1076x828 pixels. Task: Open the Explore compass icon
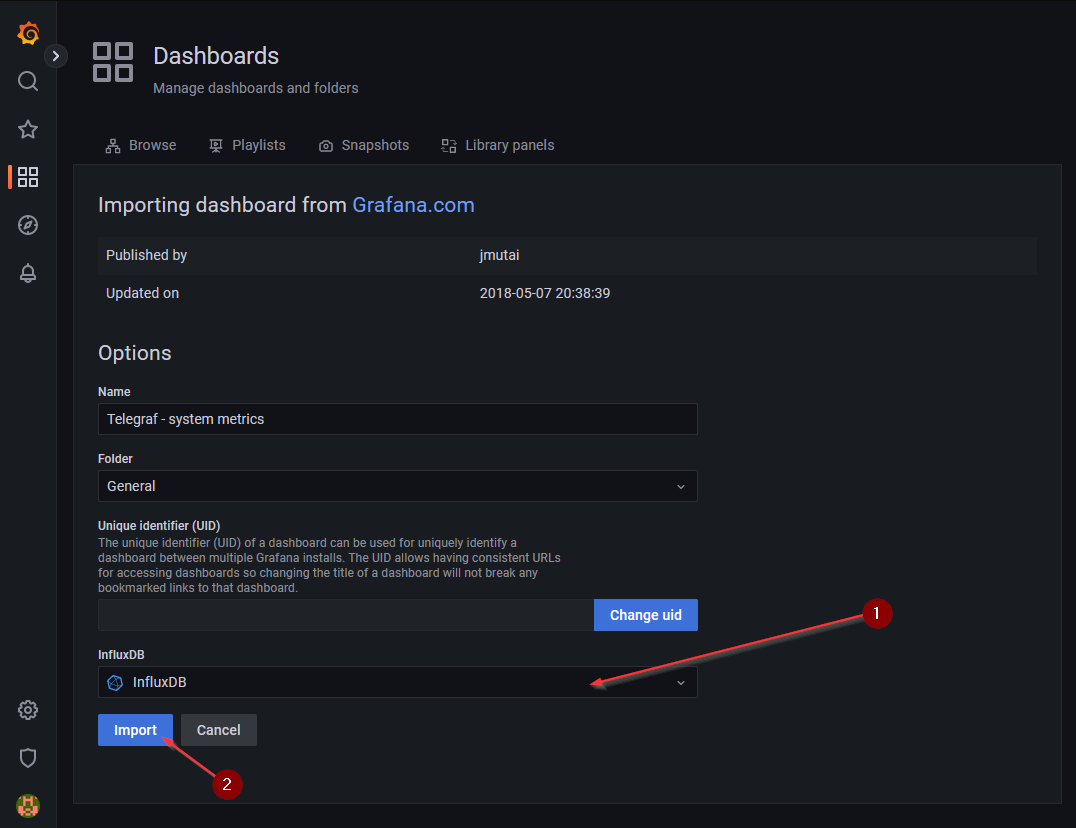(x=28, y=225)
